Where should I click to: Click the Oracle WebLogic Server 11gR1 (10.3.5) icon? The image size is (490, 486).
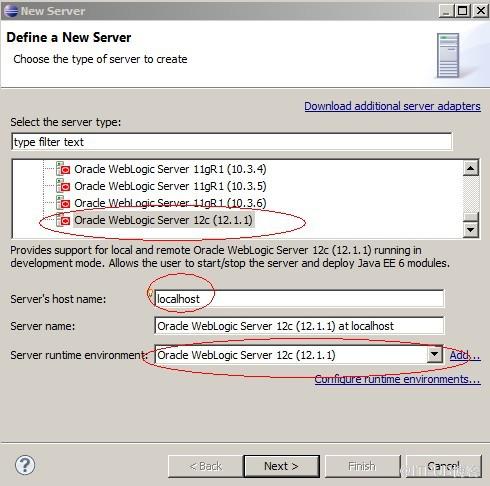[x=63, y=186]
